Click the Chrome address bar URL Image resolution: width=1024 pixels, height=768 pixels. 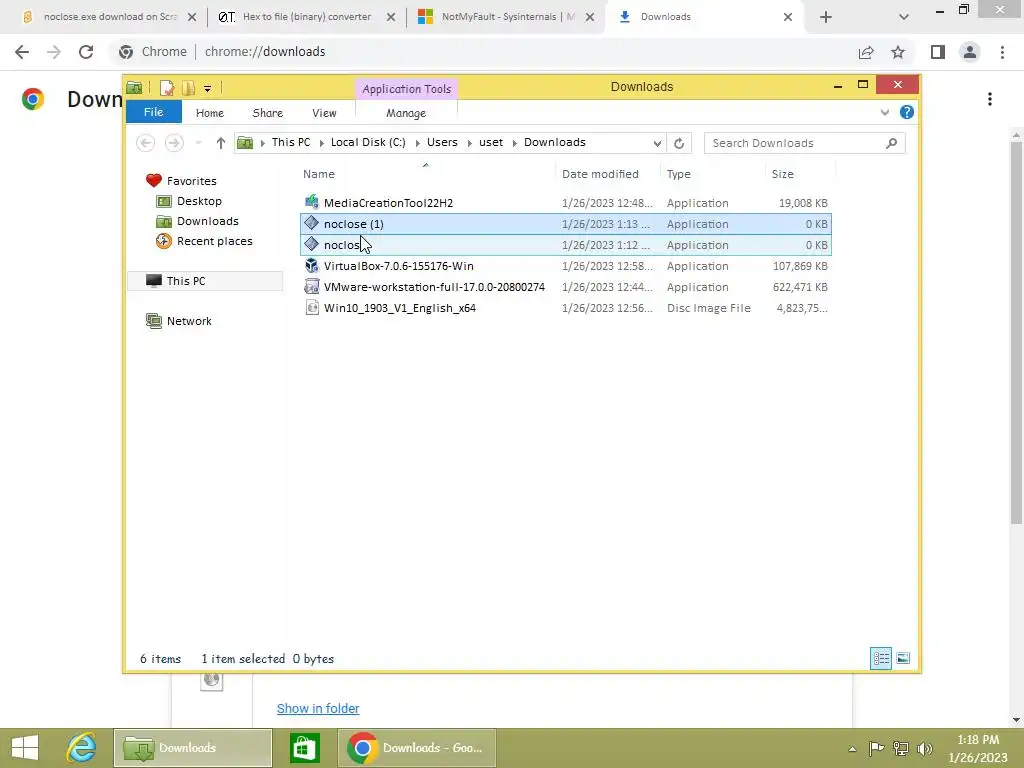[264, 52]
